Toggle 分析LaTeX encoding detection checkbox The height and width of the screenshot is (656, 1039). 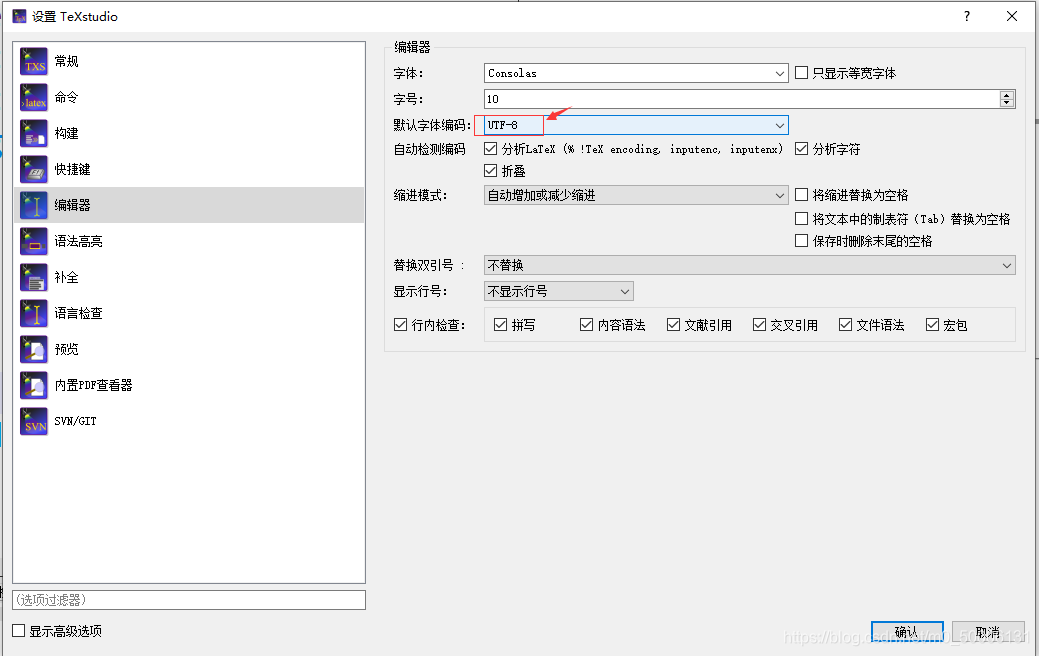(x=490, y=148)
